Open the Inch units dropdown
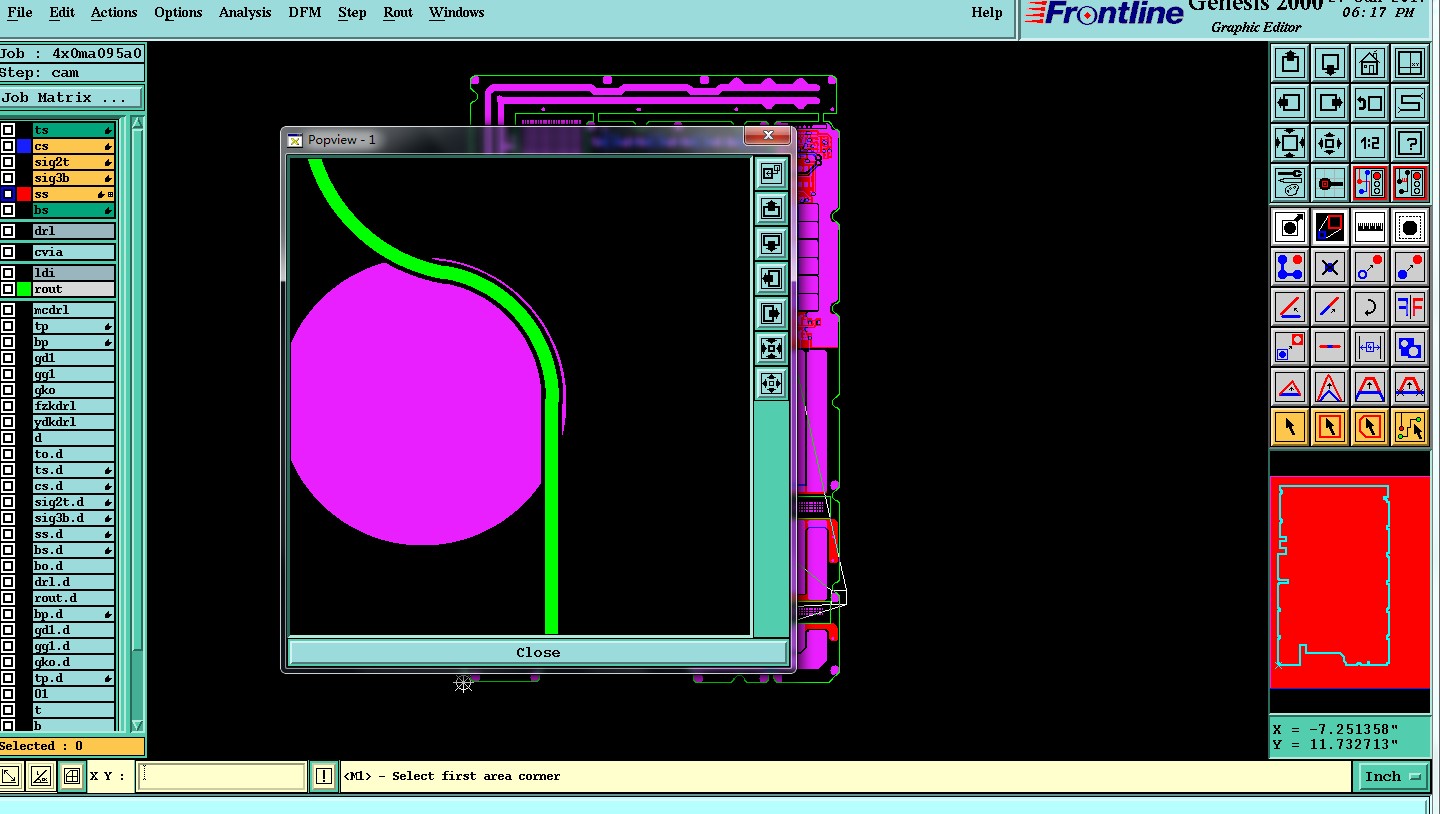This screenshot has height=814, width=1440. (1393, 776)
